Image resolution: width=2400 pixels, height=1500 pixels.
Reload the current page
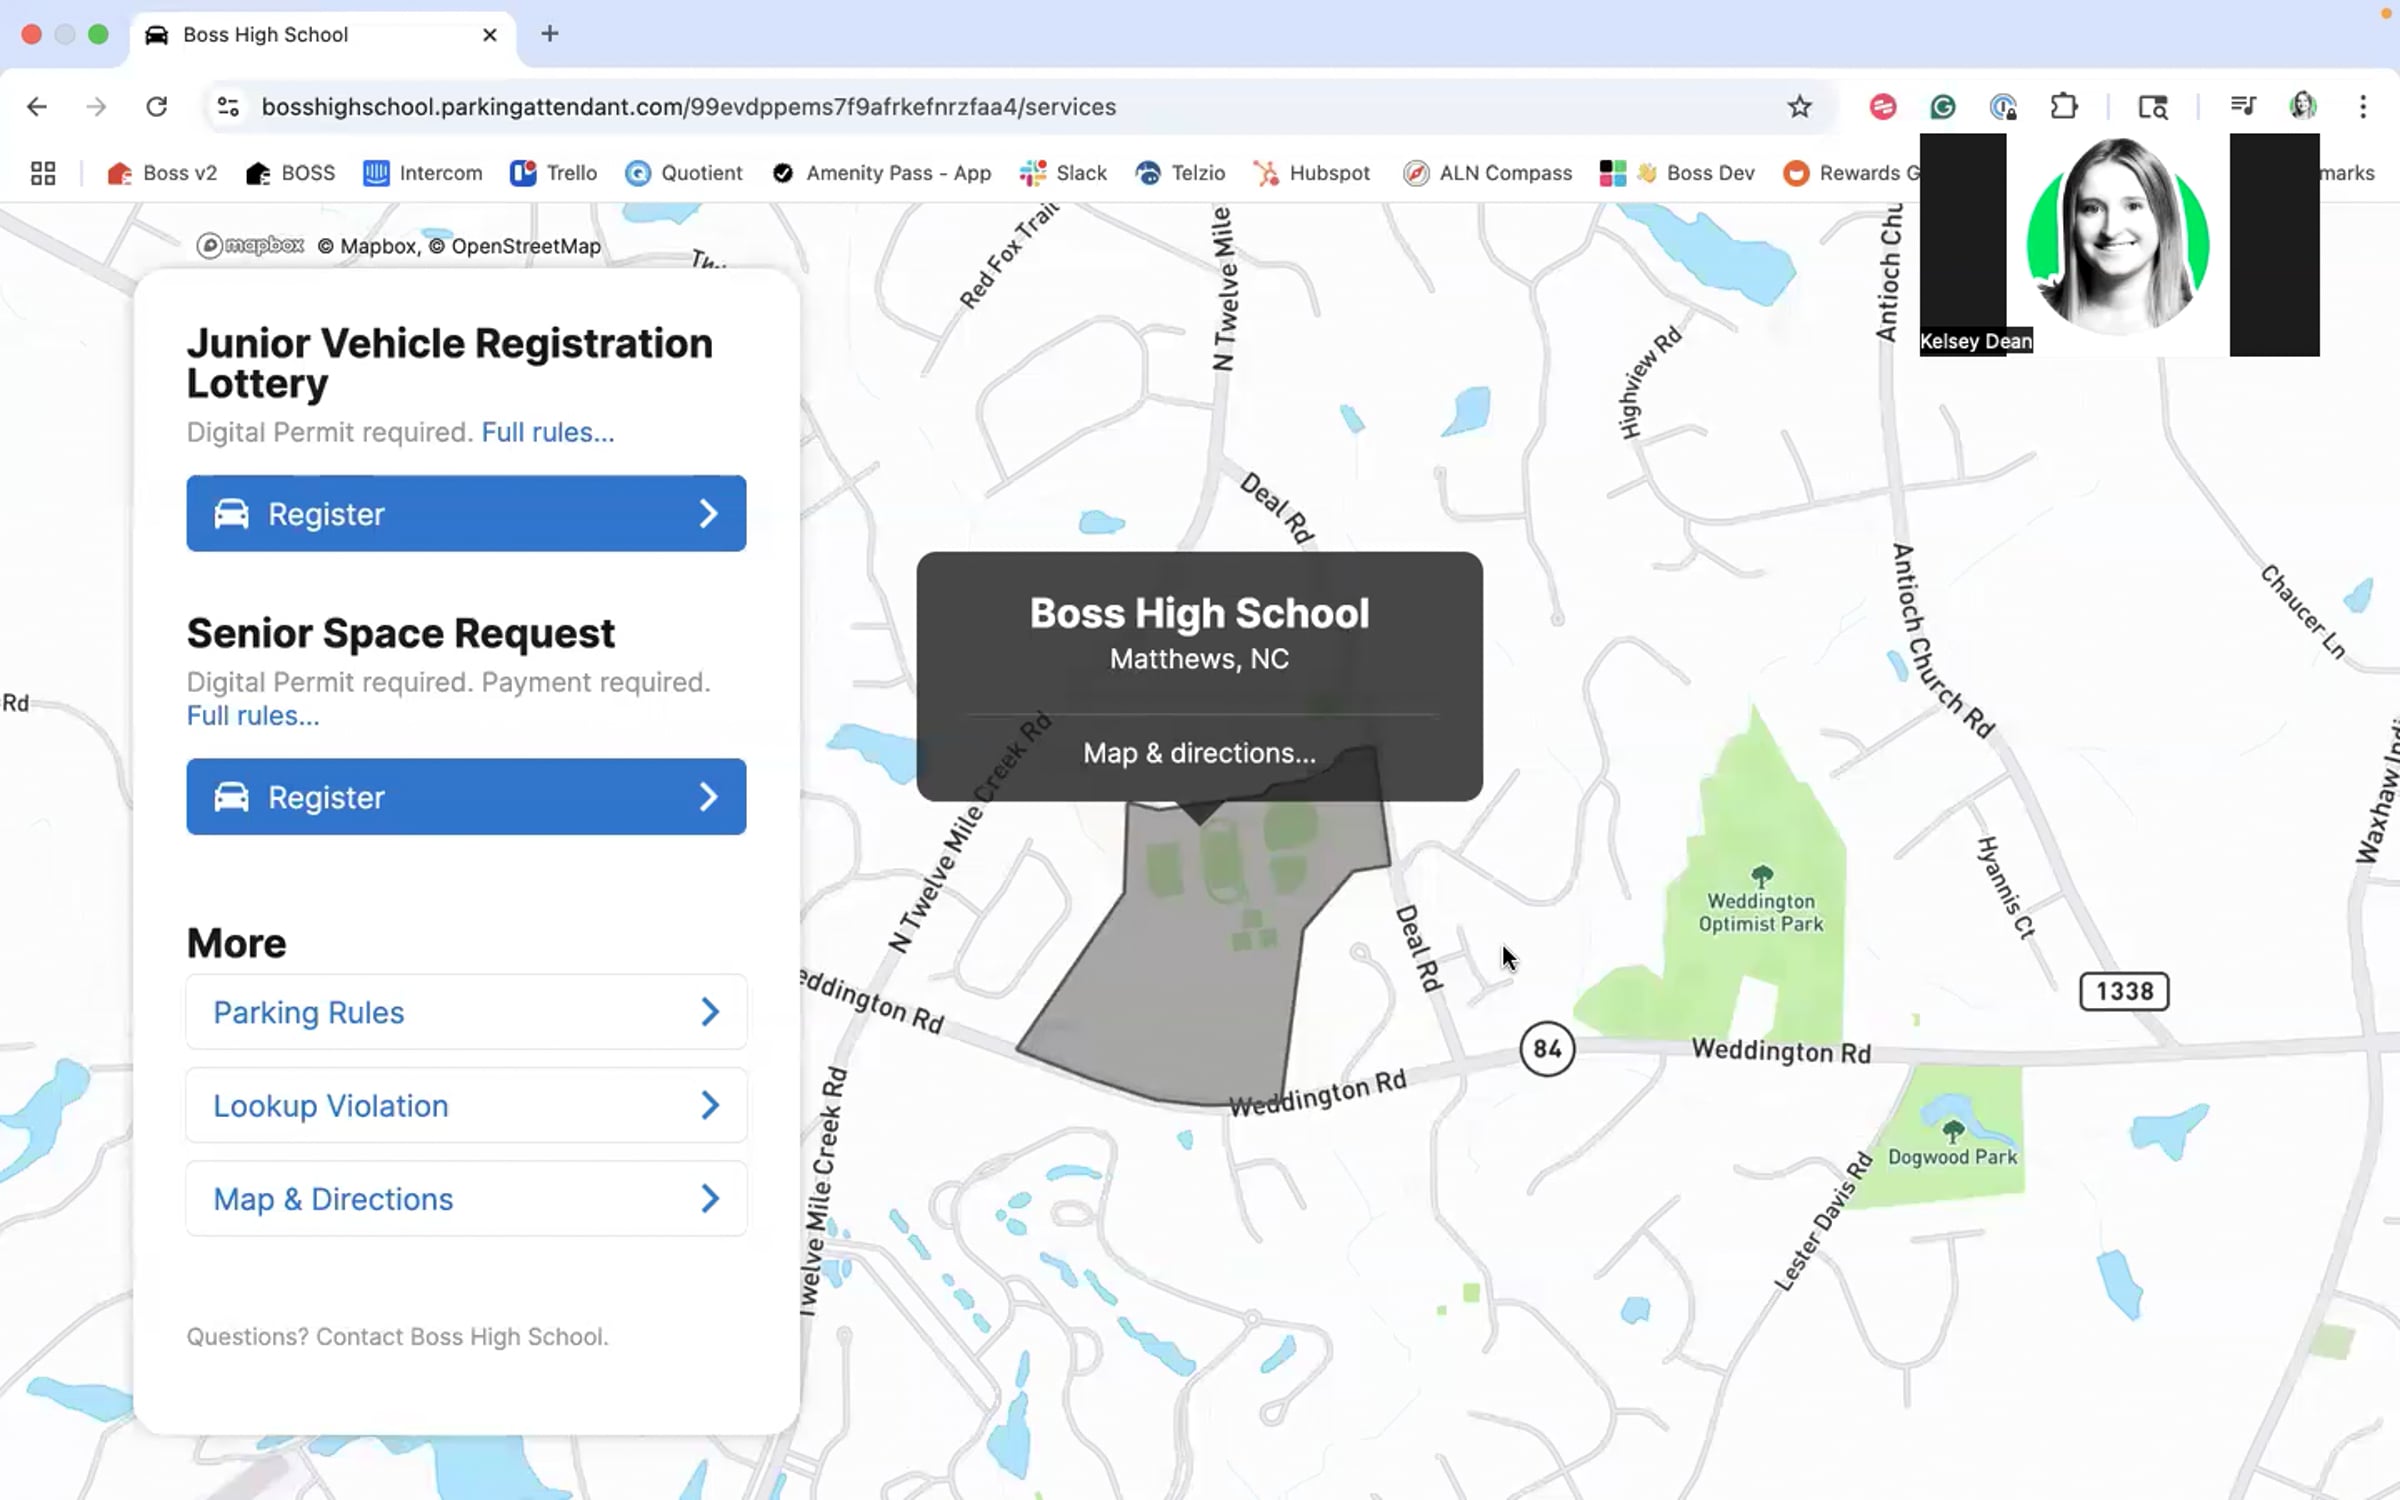pos(157,107)
